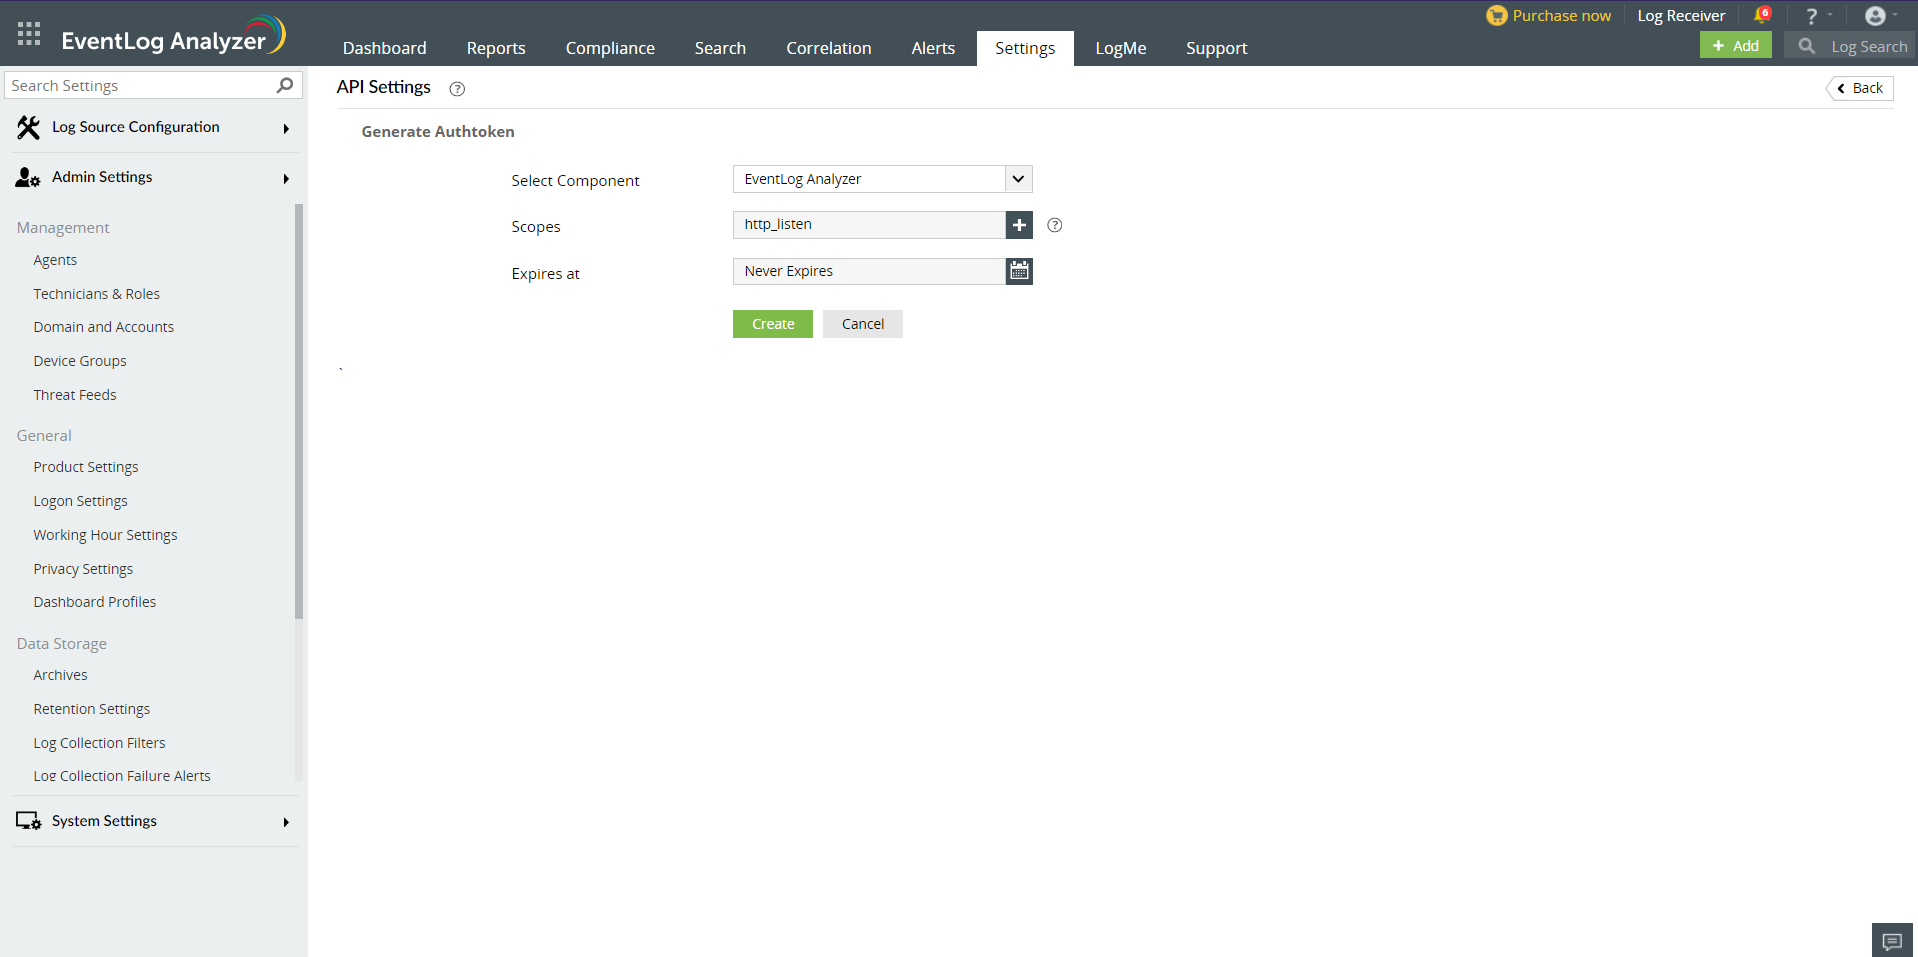Viewport: 1918px width, 957px height.
Task: Click the Cancel button
Action: 863,324
